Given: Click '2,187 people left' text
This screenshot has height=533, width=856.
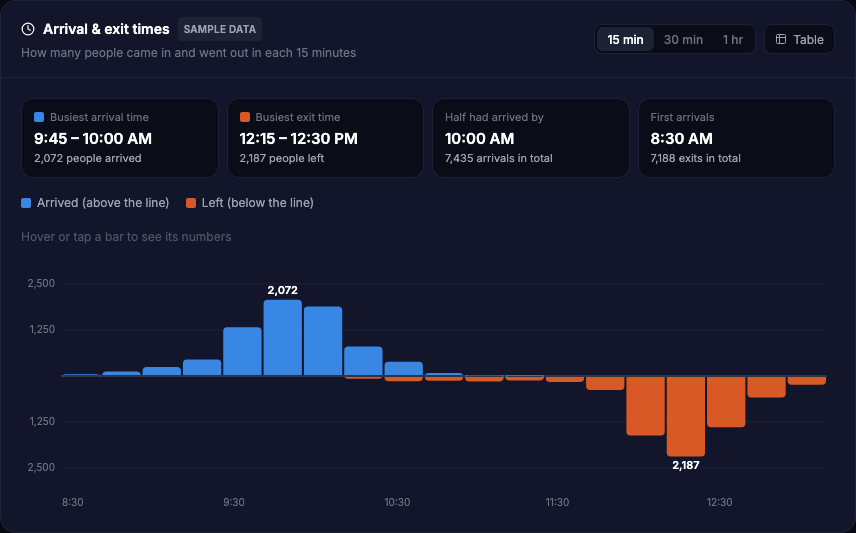Looking at the screenshot, I should click(282, 158).
